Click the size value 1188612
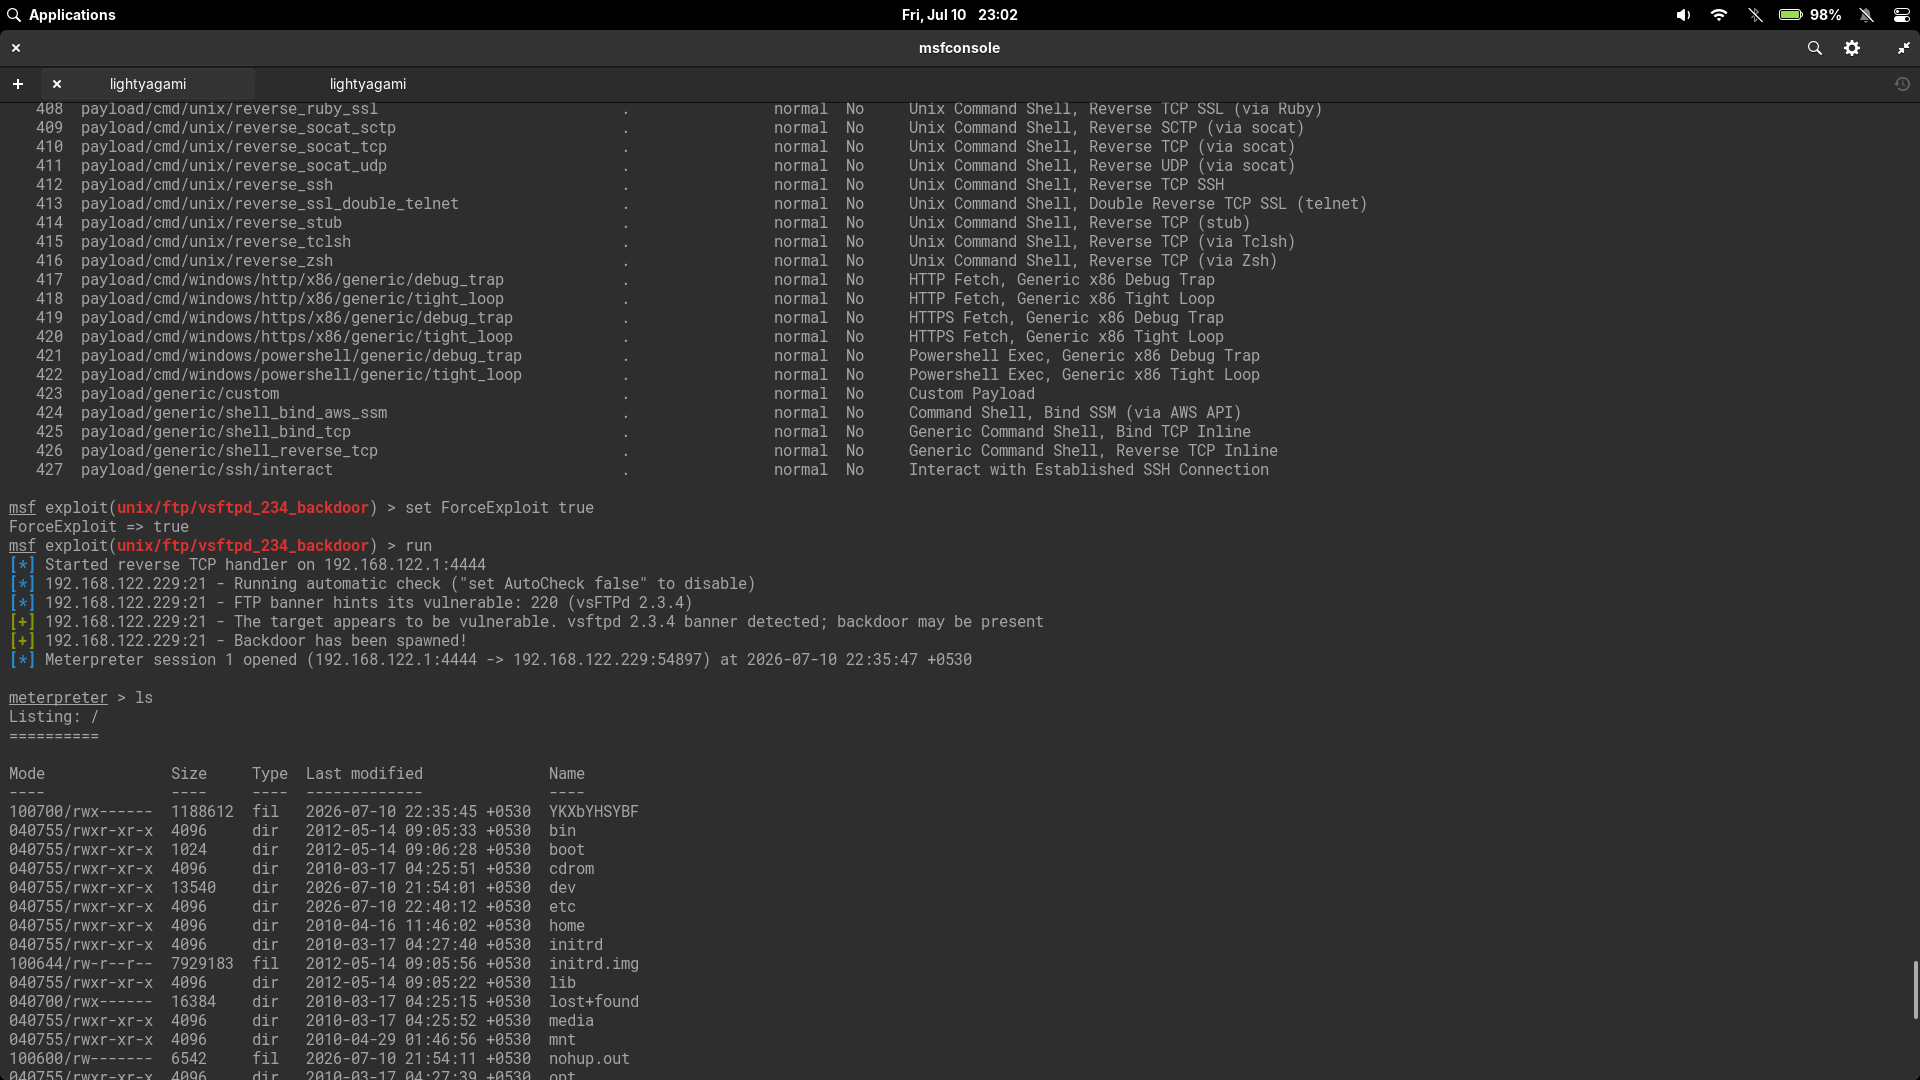 point(202,812)
